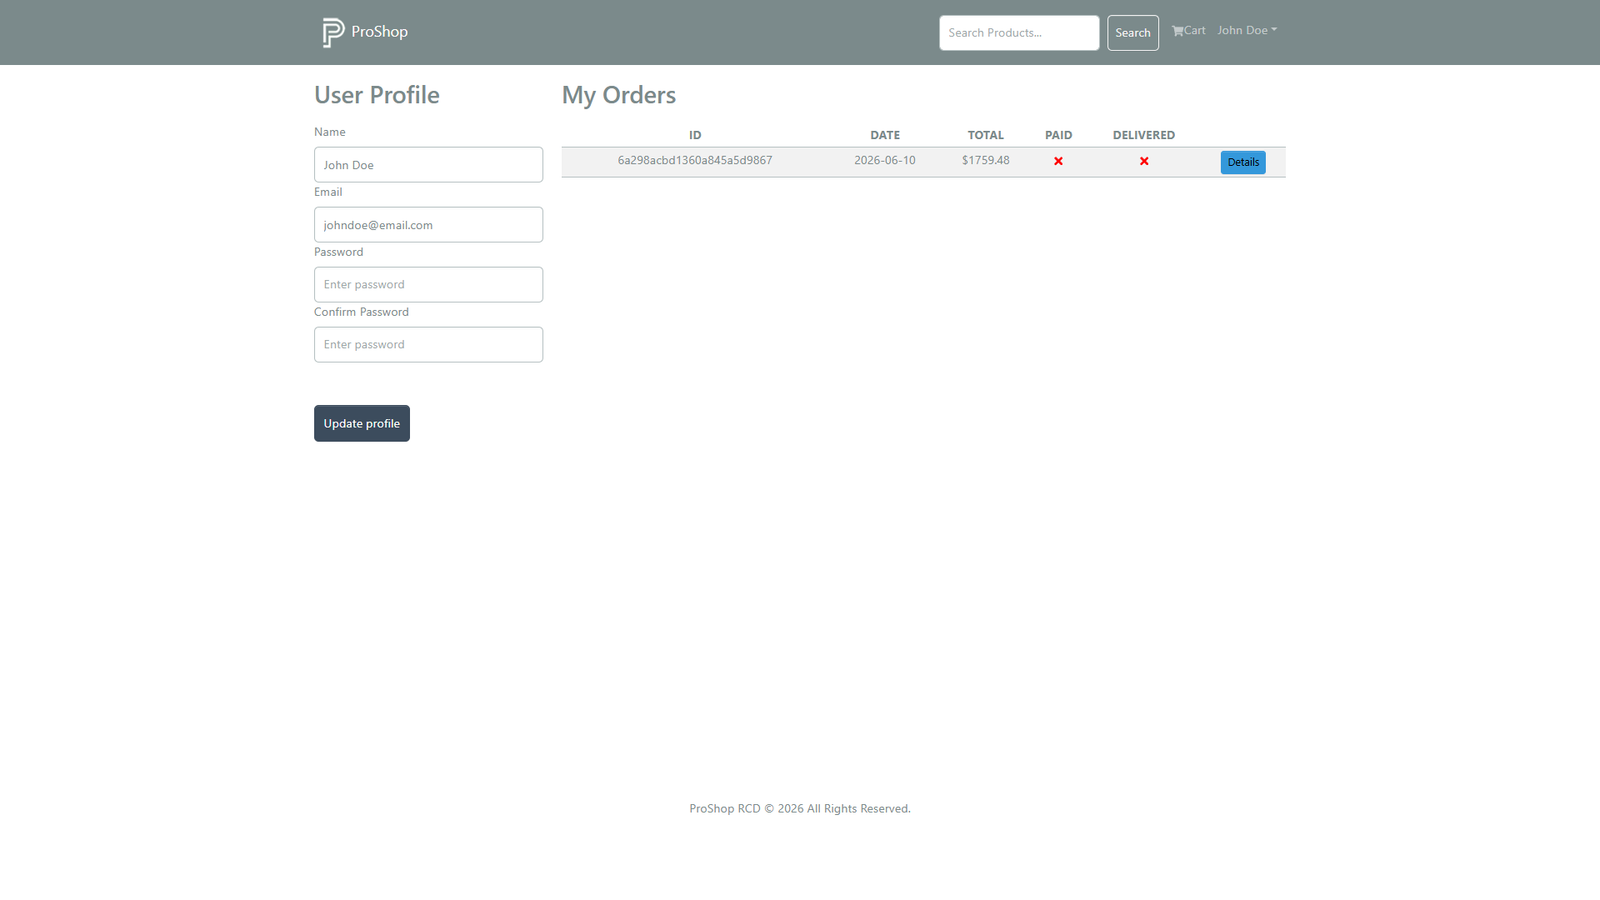
Task: Open the shopping Cart icon
Action: coord(1178,31)
